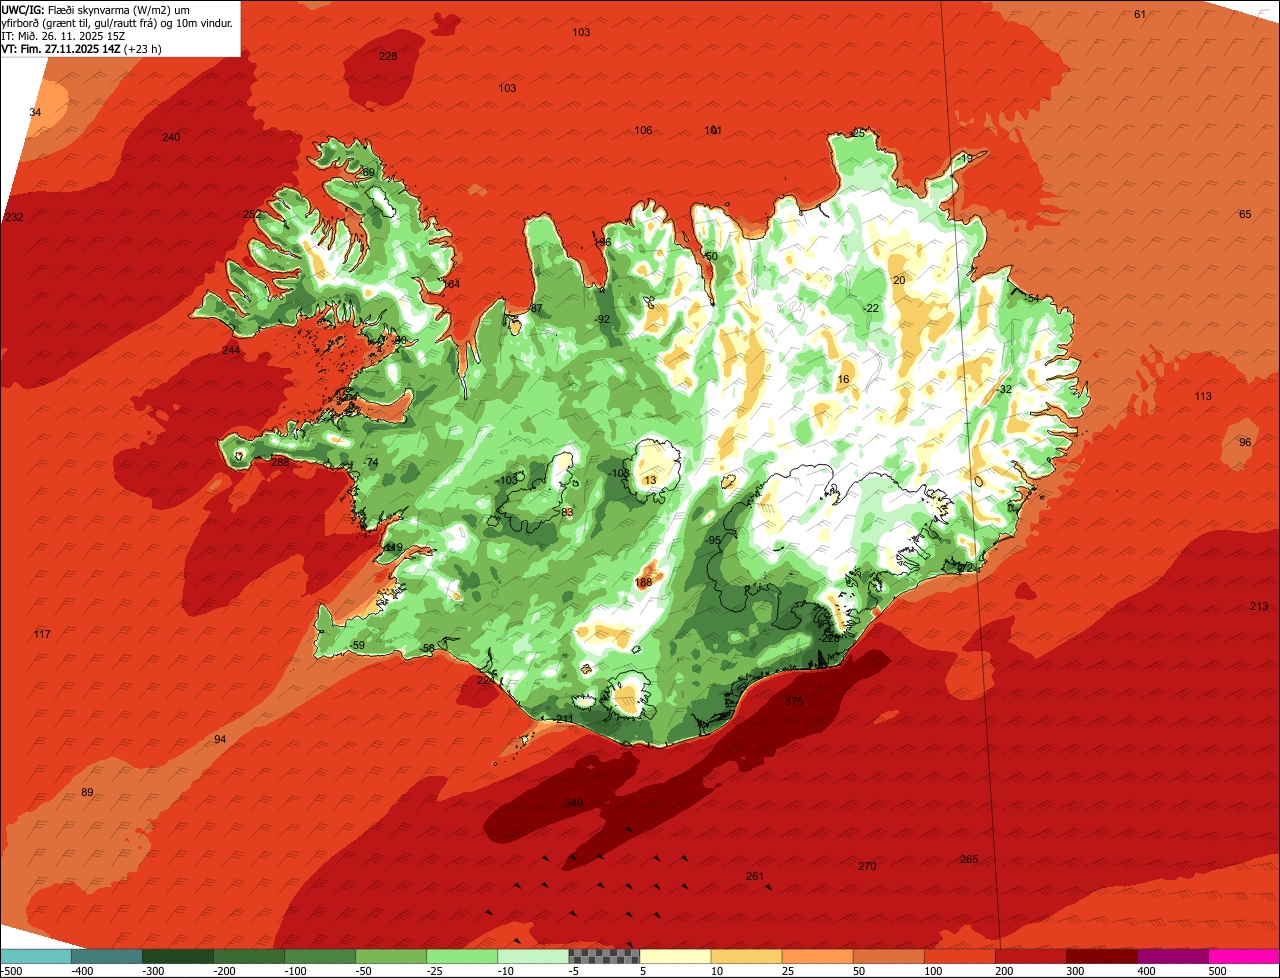
Task: Click the map value 117
Action: point(41,634)
